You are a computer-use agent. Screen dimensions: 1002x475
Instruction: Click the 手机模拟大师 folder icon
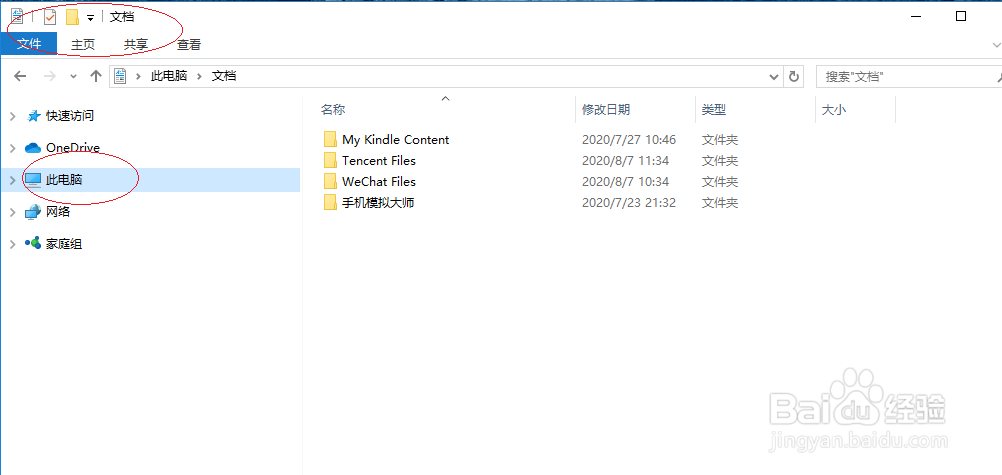(x=330, y=203)
